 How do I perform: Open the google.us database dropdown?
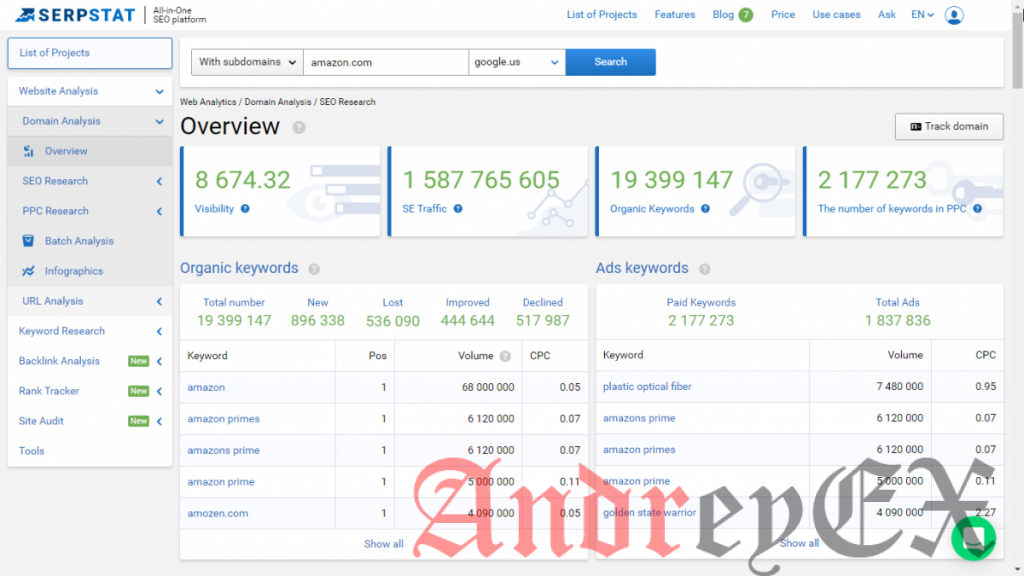pos(517,62)
